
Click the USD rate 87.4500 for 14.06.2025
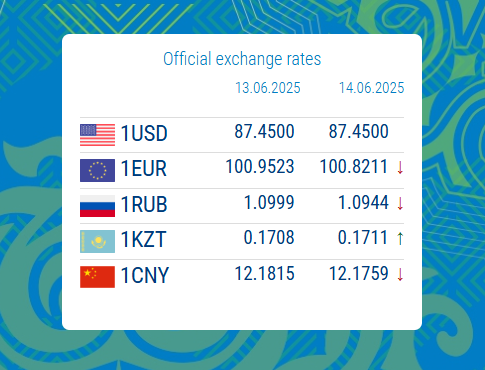(x=359, y=131)
